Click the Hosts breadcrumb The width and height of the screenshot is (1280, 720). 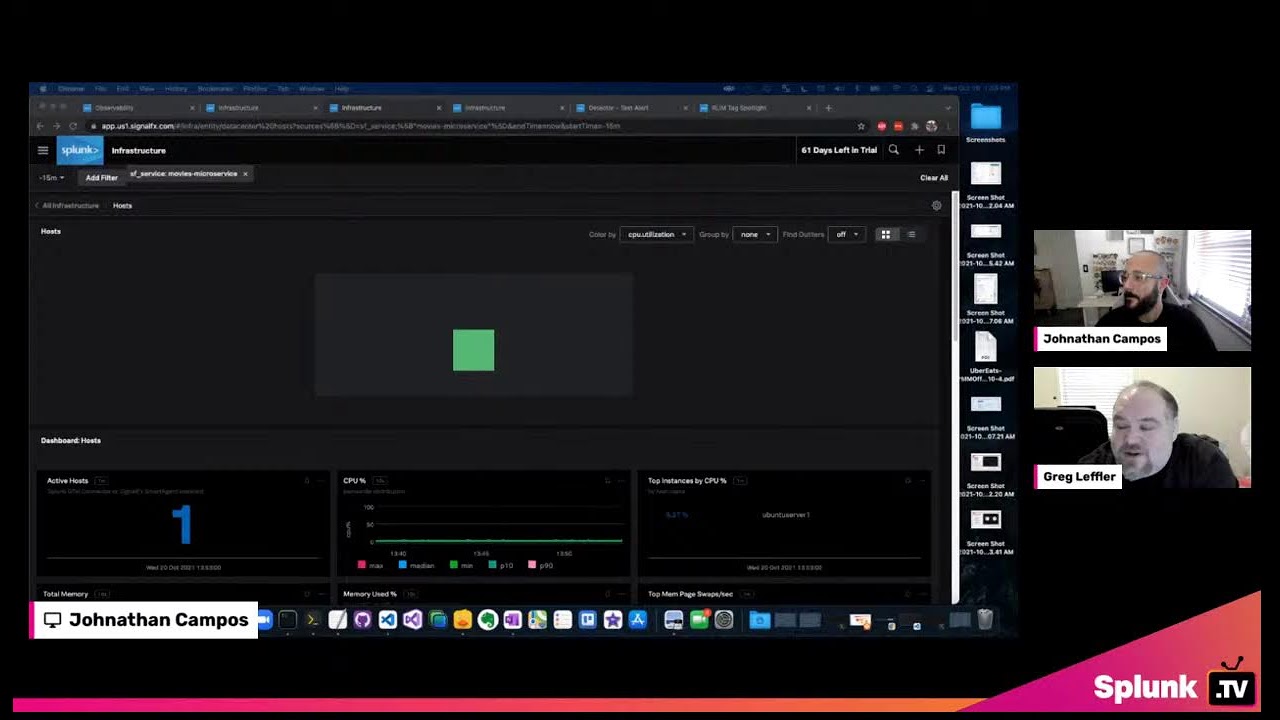pos(122,205)
